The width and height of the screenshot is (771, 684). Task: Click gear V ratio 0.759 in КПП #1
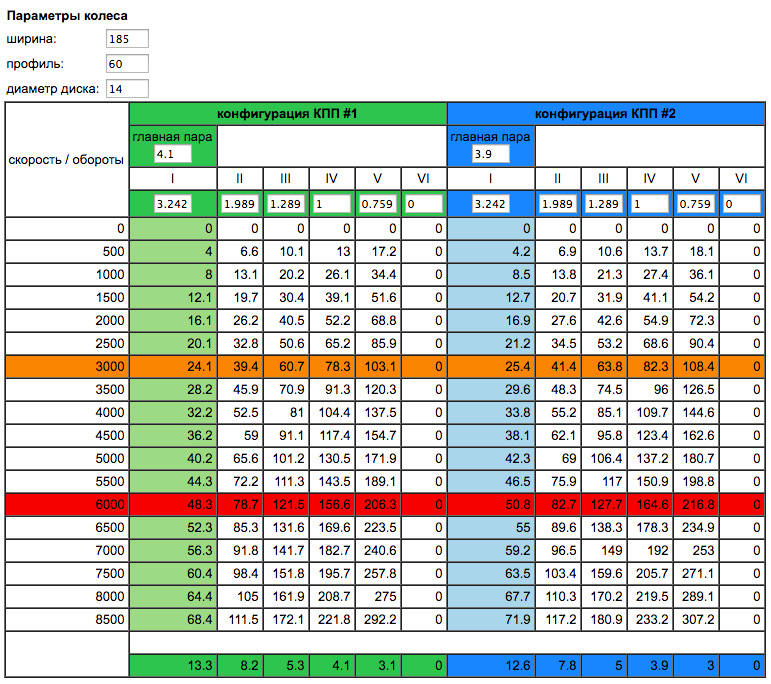[x=378, y=204]
